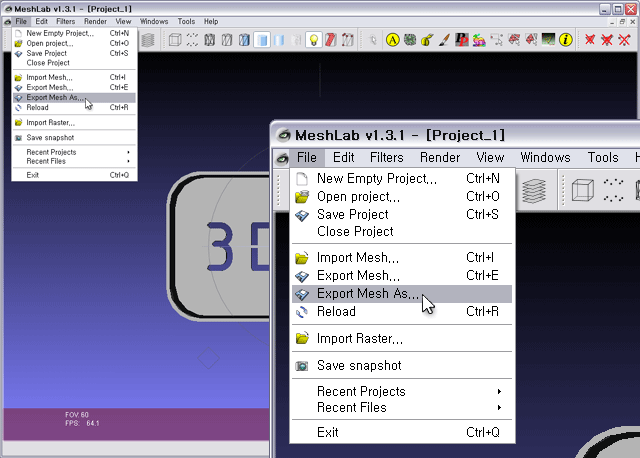Choose Save snapshot in small File menu
640x458 pixels.
(74, 138)
